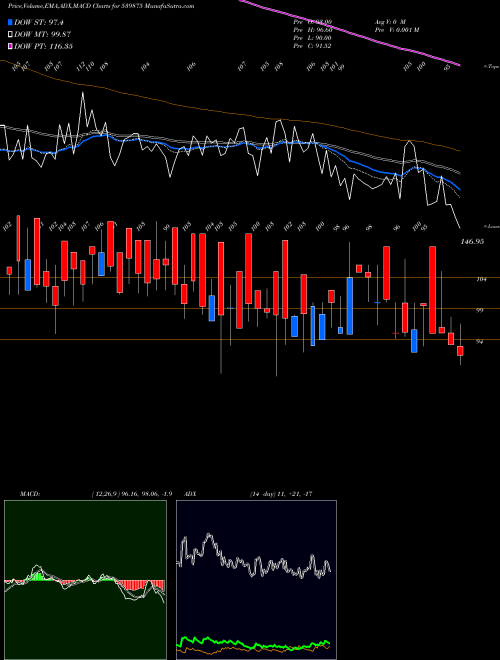Click the 'ADX' panel heading
The width and height of the screenshot is (500, 660).
point(191,494)
